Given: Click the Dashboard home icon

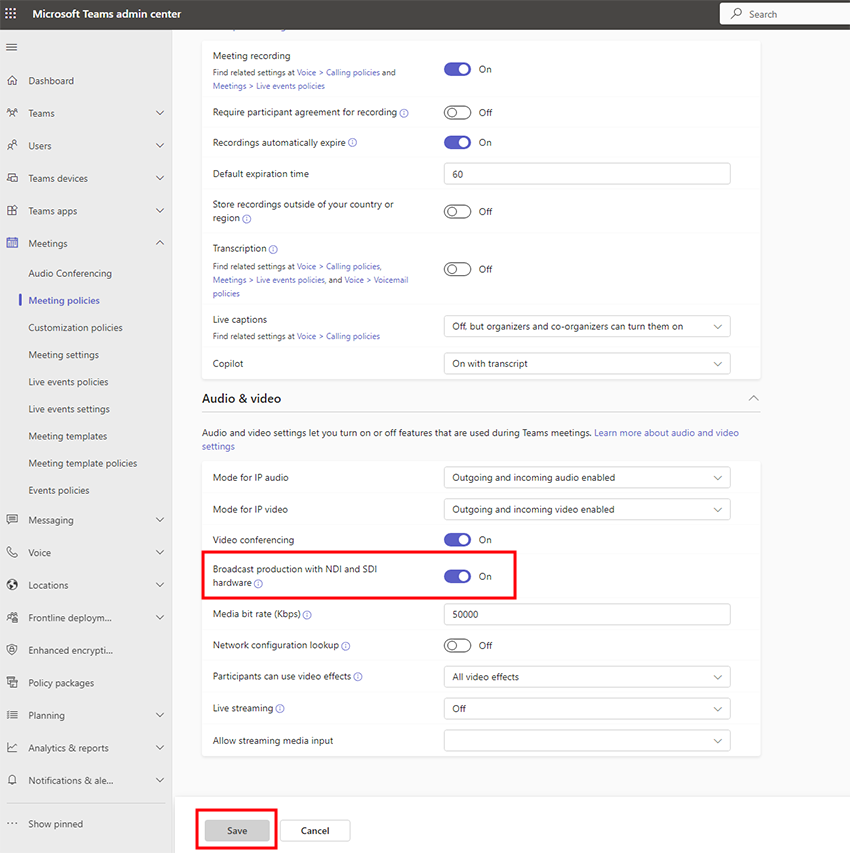Looking at the screenshot, I should (12, 81).
